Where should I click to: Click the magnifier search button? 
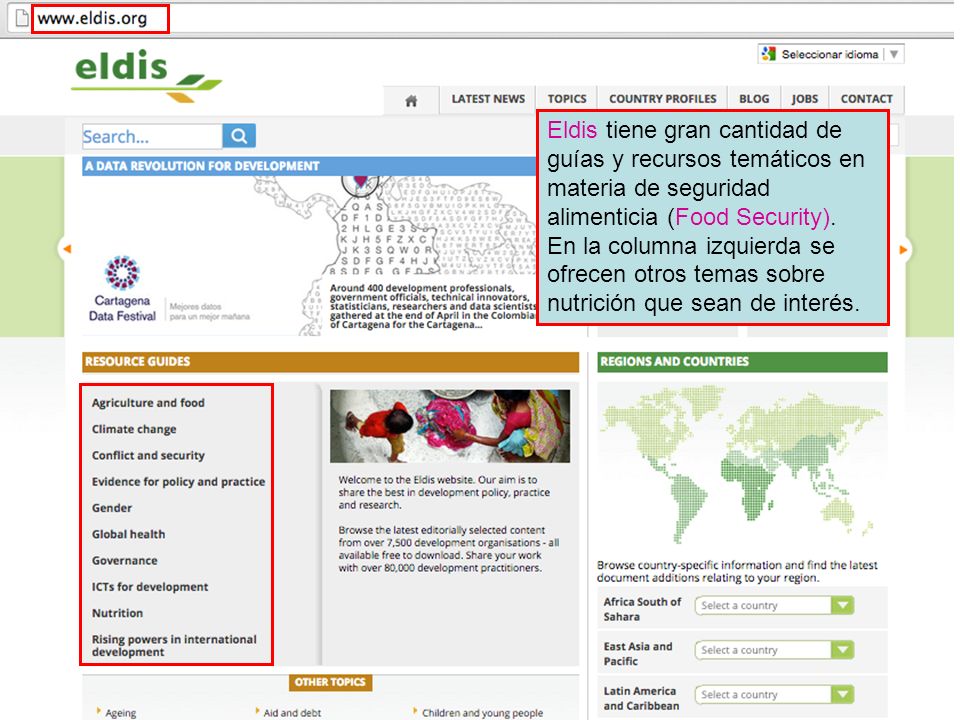[239, 136]
